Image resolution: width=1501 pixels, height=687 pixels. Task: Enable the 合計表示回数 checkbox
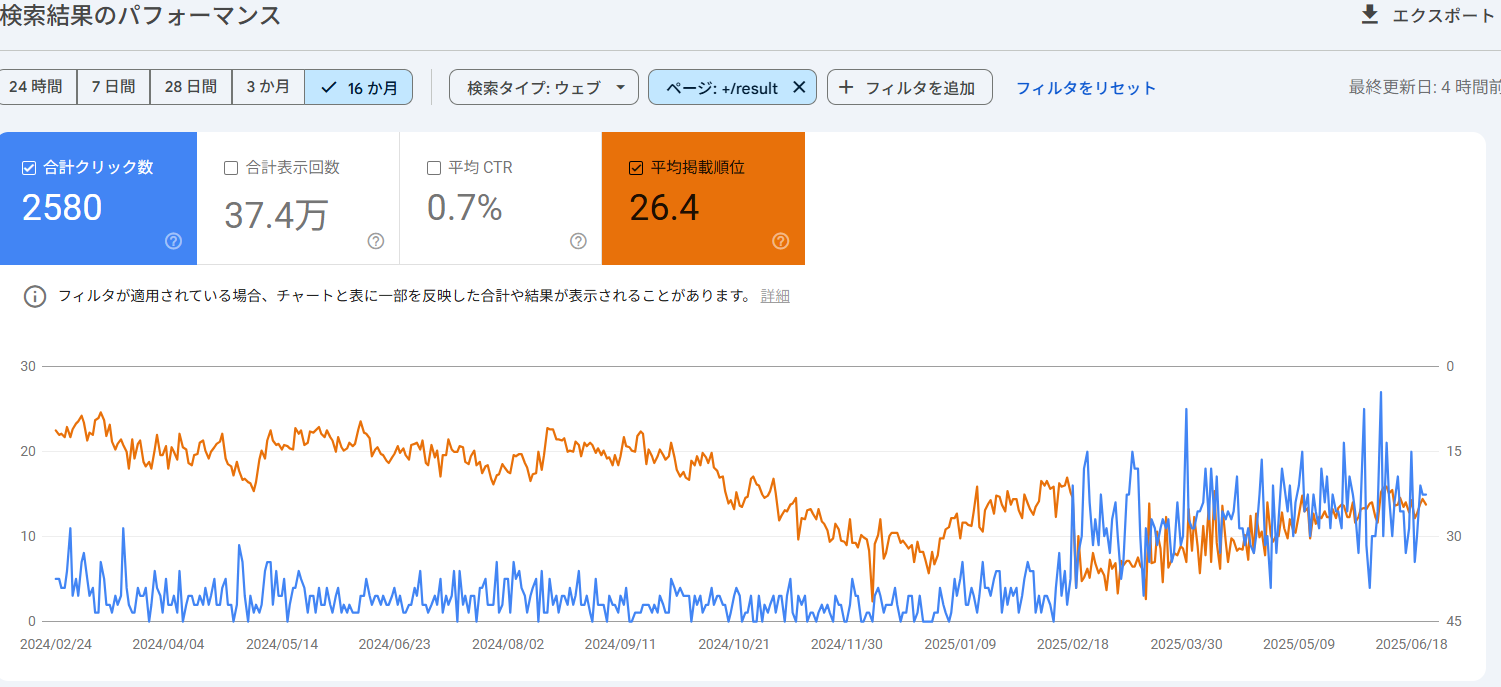pyautogui.click(x=229, y=167)
